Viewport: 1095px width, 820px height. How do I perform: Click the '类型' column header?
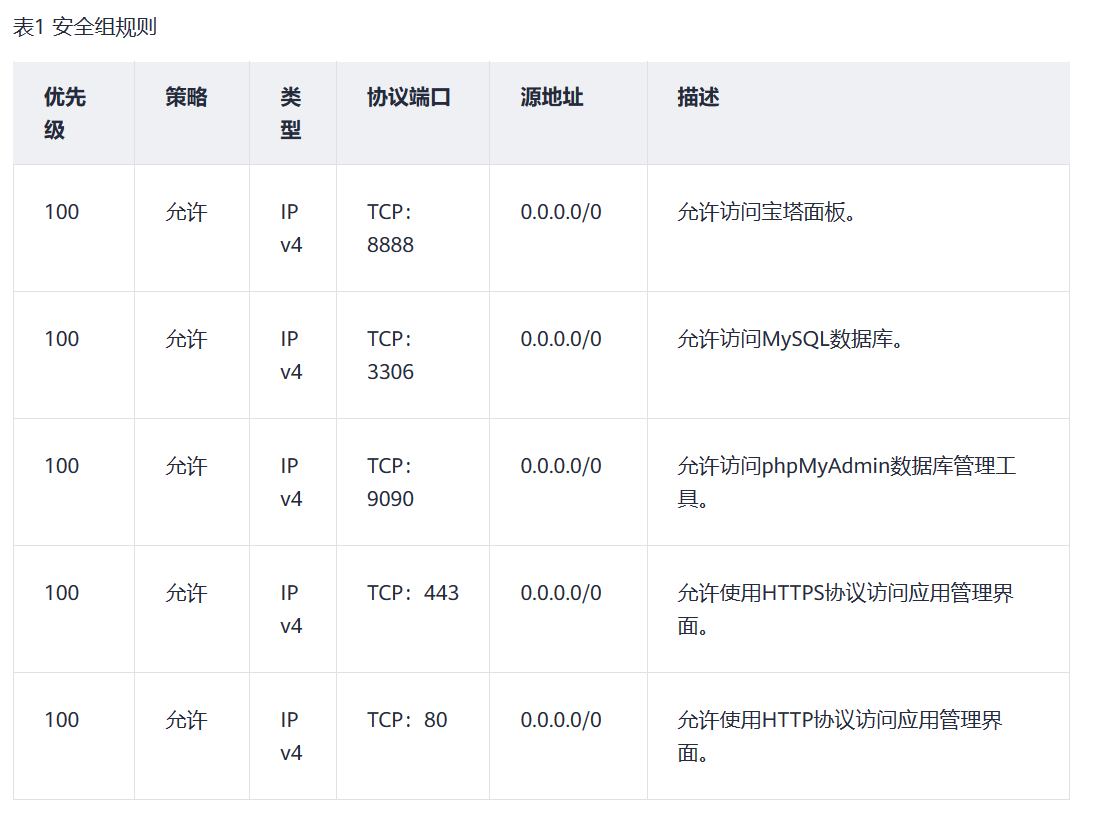pyautogui.click(x=291, y=113)
